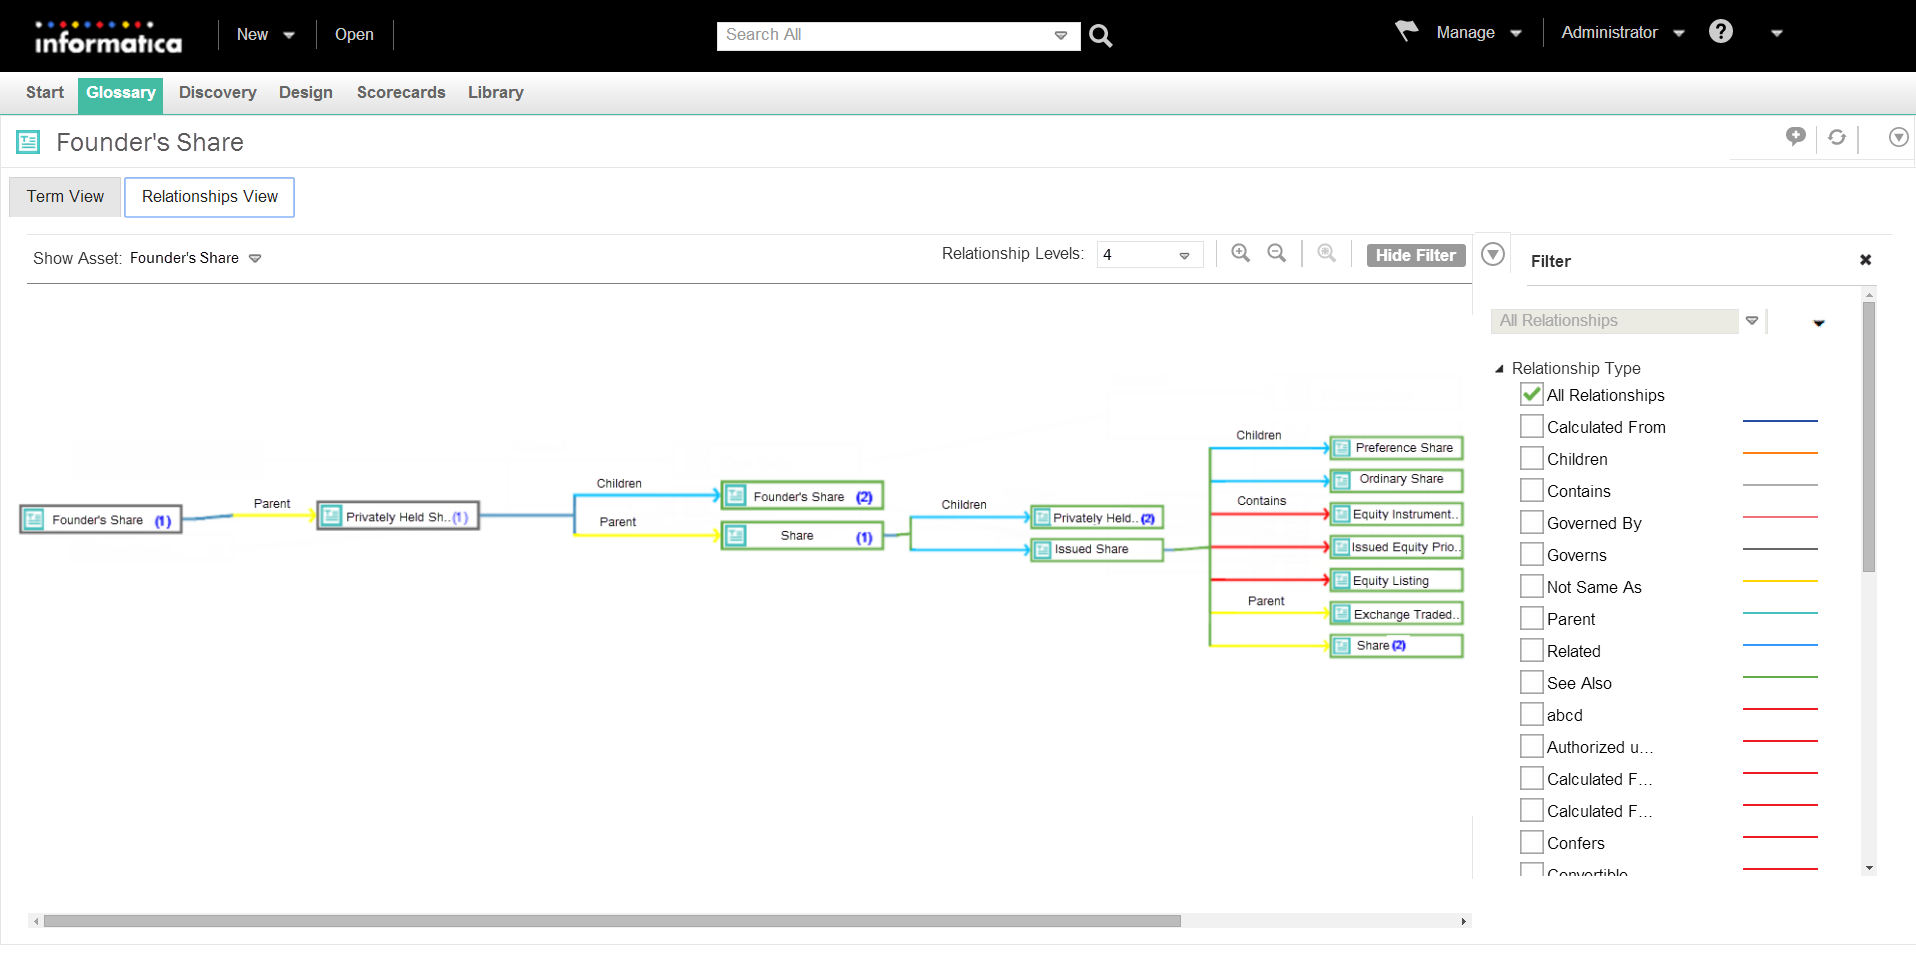Click the filter panel vertical scrollbar
This screenshot has height=953, width=1916.
pos(1869,437)
